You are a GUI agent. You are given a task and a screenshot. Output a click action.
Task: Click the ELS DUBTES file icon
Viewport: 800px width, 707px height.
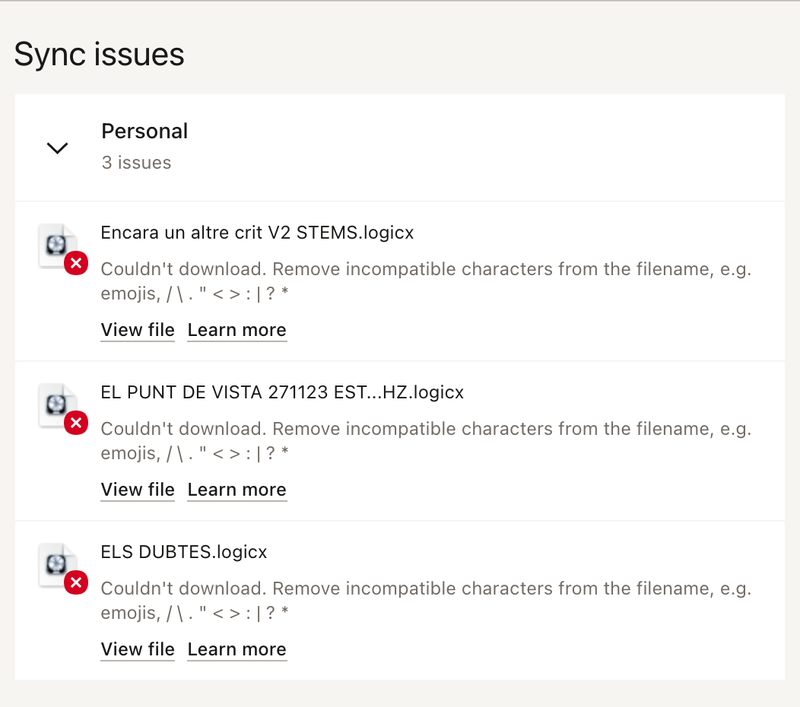pos(56,563)
